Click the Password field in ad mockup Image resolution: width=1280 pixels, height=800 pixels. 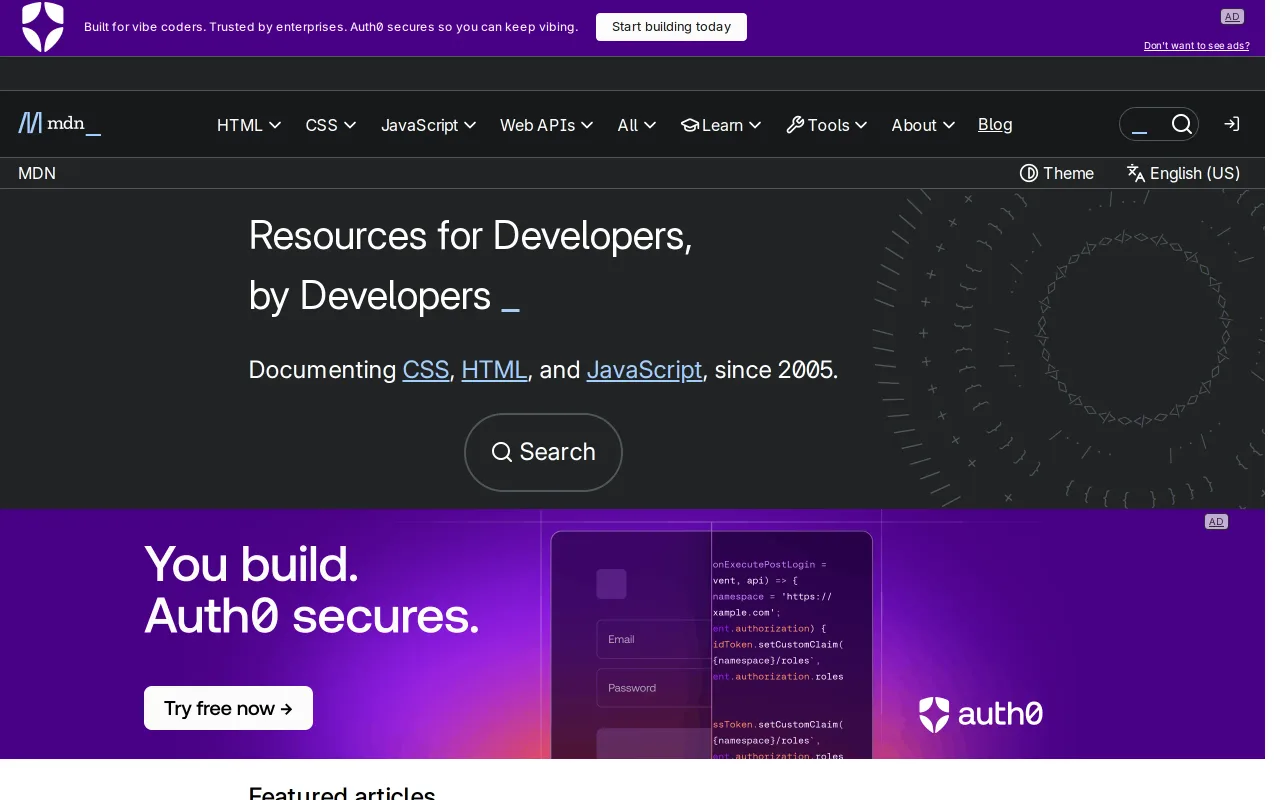point(654,688)
